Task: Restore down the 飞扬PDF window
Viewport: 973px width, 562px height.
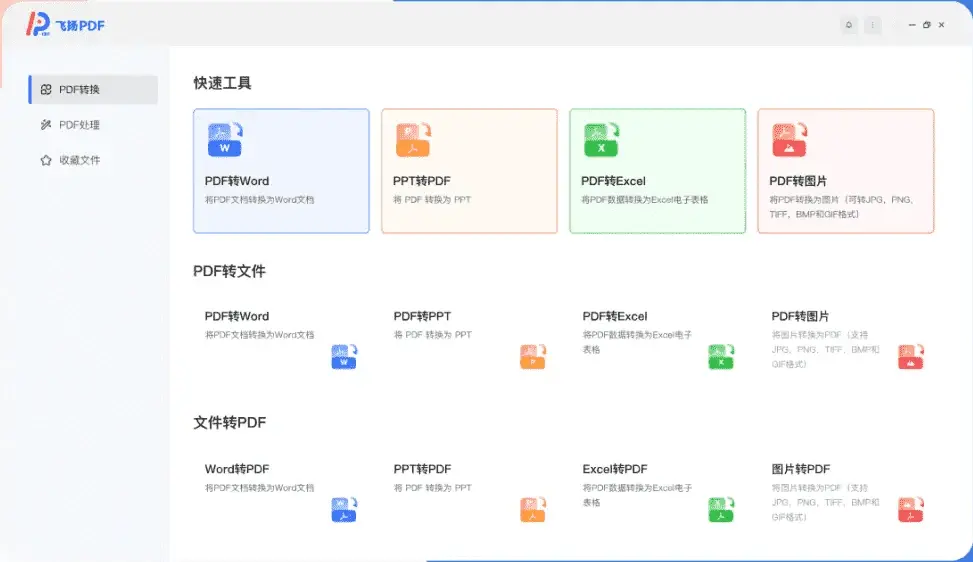Action: (926, 25)
